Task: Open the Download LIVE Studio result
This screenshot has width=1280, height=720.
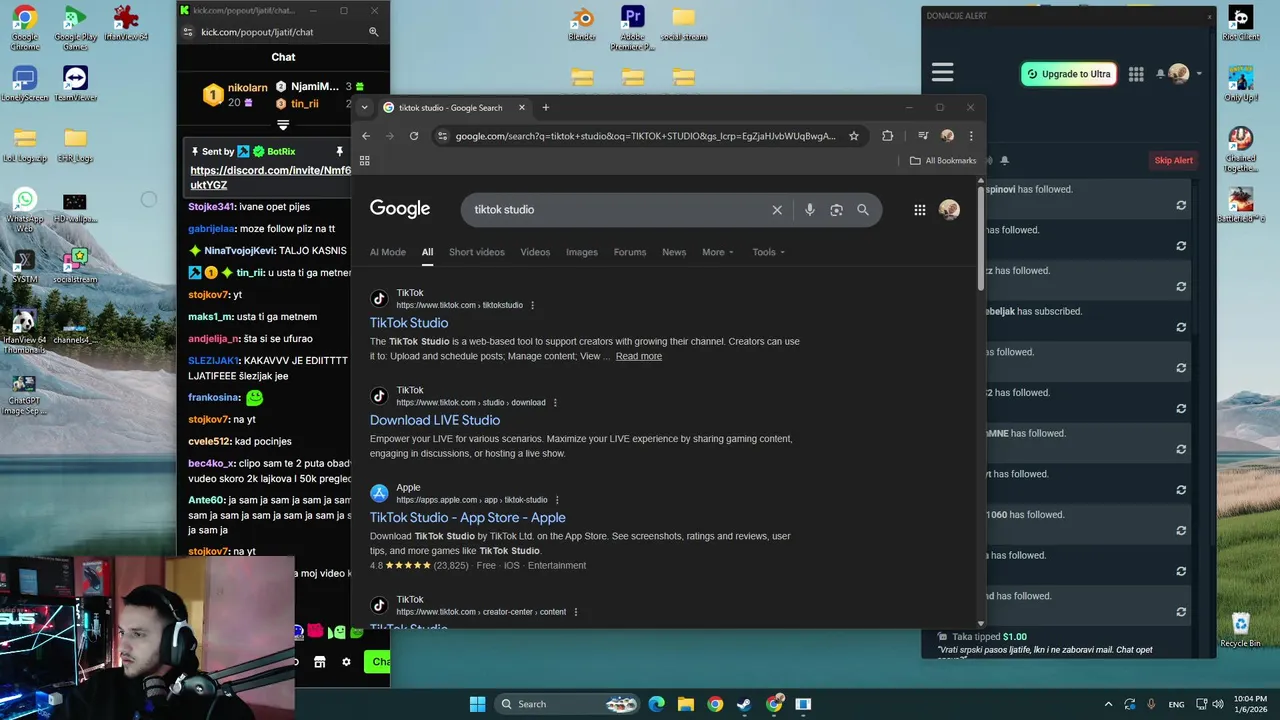Action: click(435, 420)
